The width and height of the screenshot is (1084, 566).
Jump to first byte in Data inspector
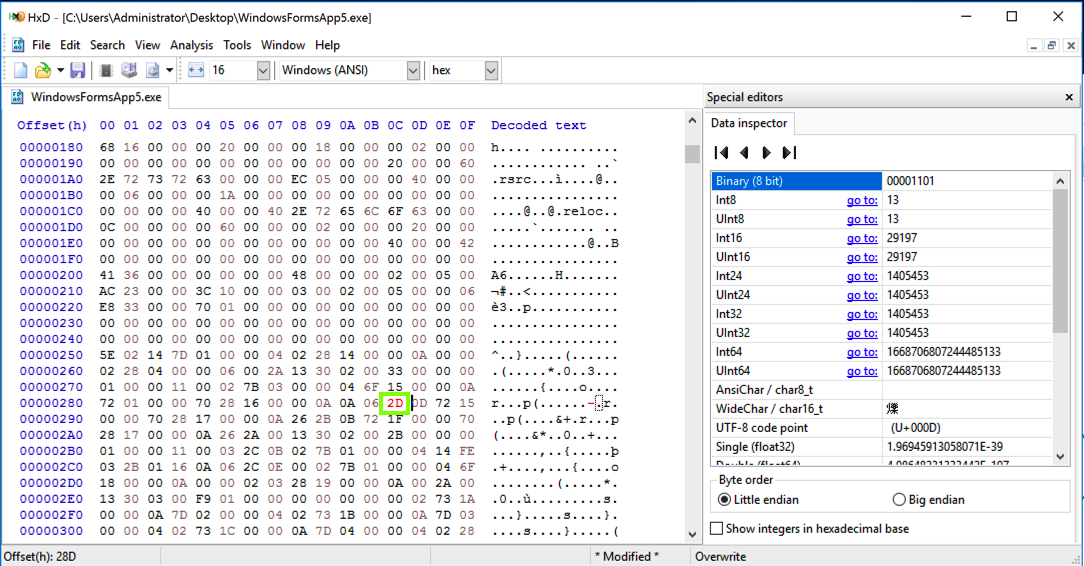tap(721, 153)
